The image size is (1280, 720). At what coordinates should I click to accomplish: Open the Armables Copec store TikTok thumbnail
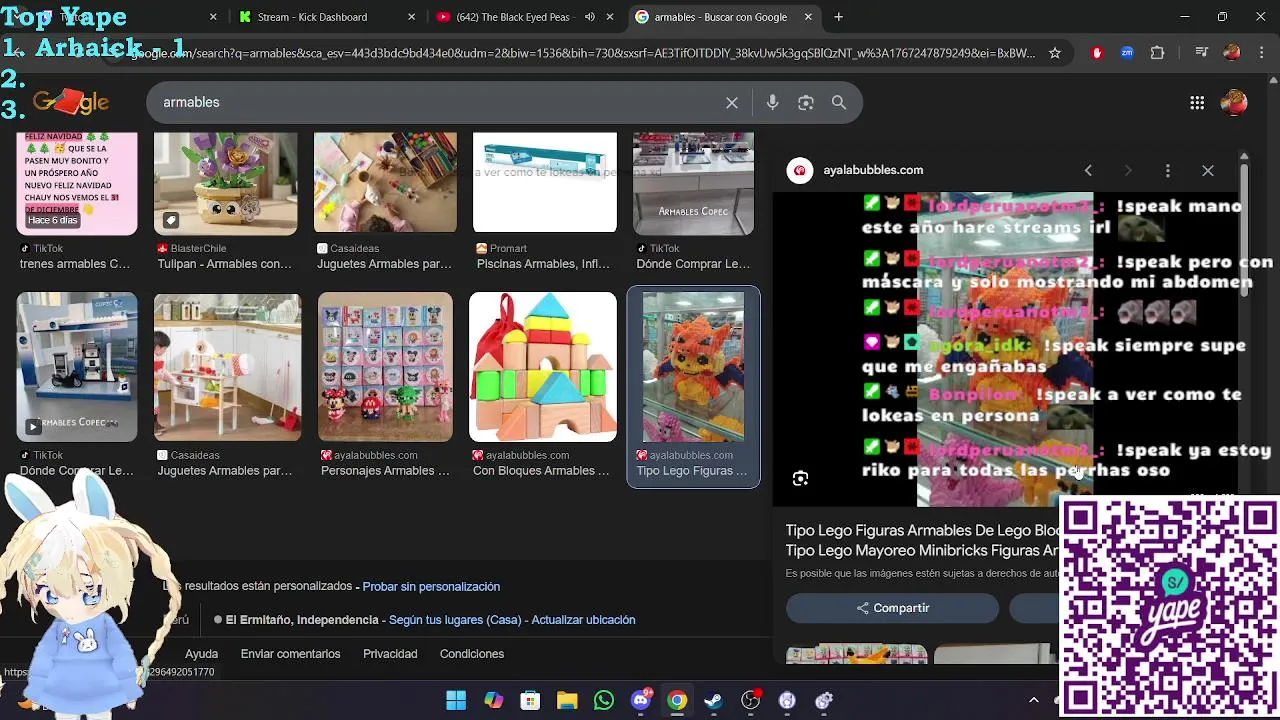[x=693, y=184]
